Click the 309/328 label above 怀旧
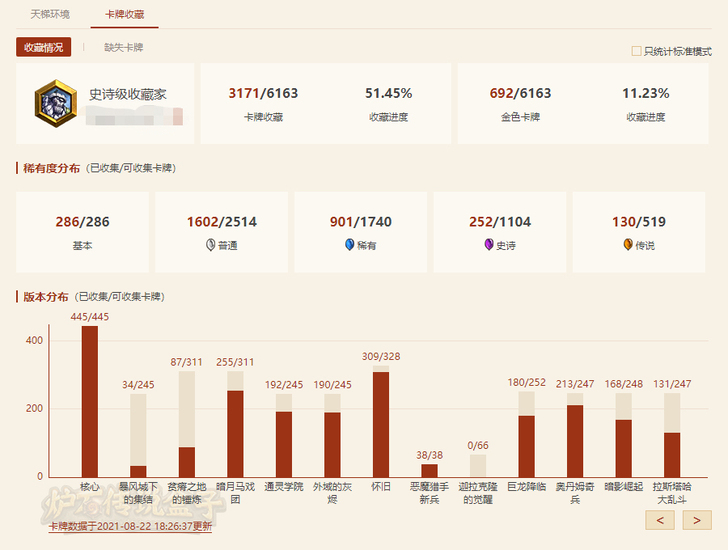 pyautogui.click(x=381, y=356)
